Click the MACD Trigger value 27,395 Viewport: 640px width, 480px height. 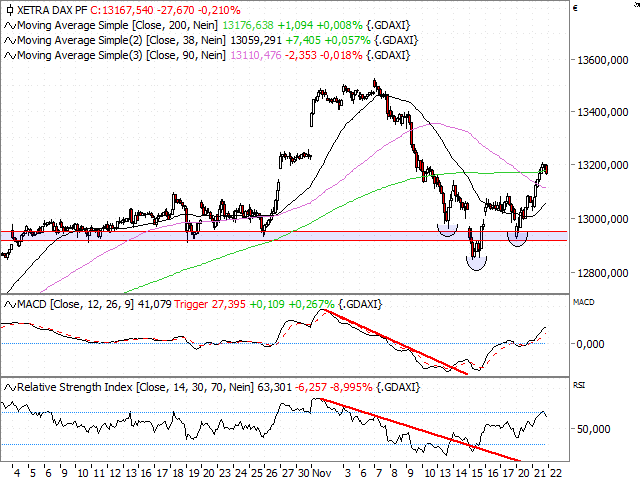[x=228, y=304]
